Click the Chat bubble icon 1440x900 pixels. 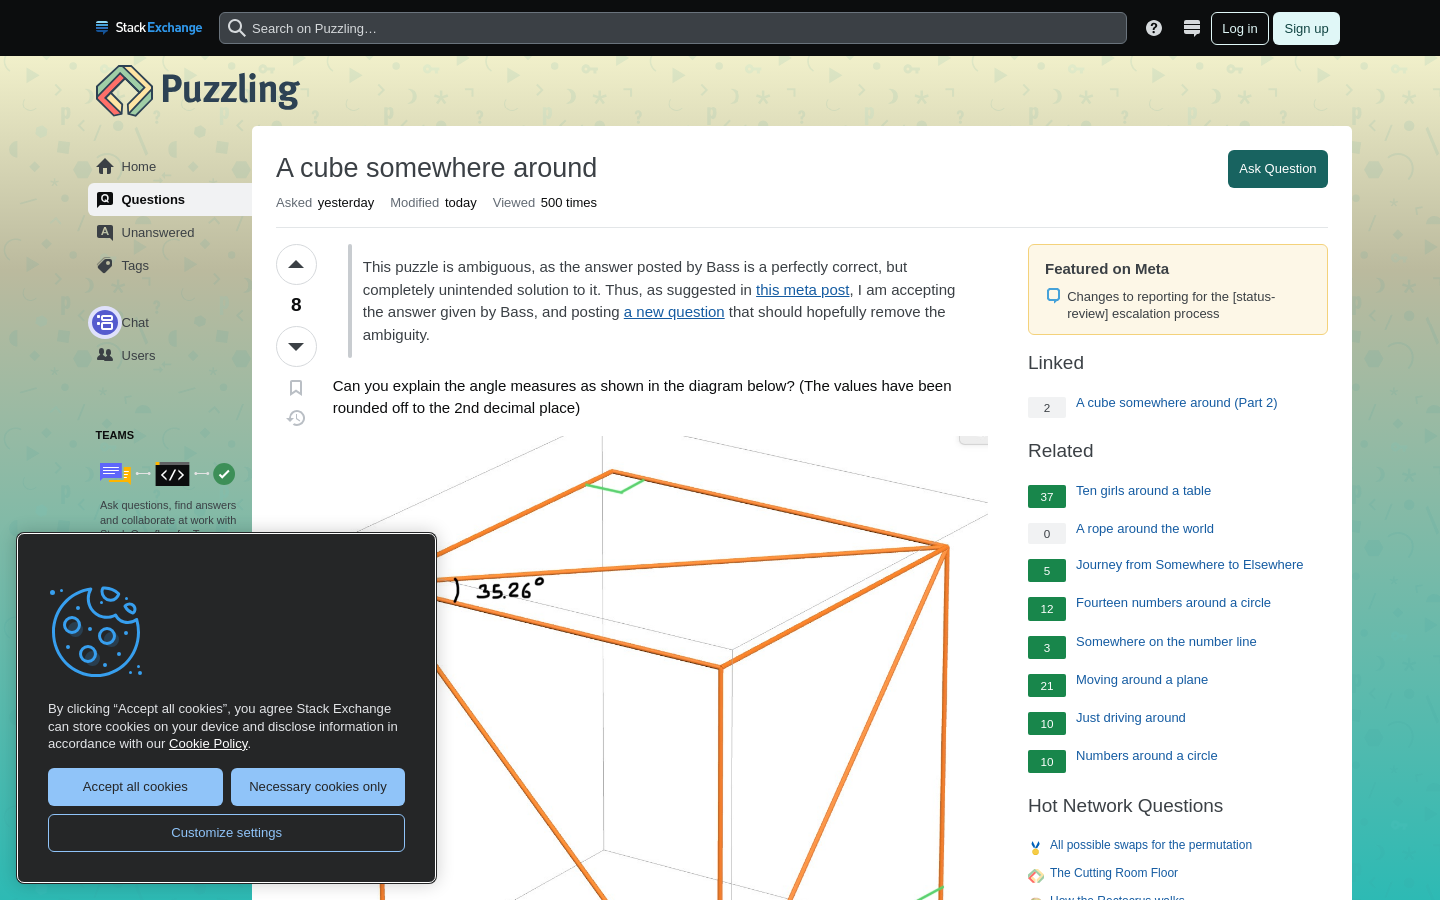pos(105,322)
